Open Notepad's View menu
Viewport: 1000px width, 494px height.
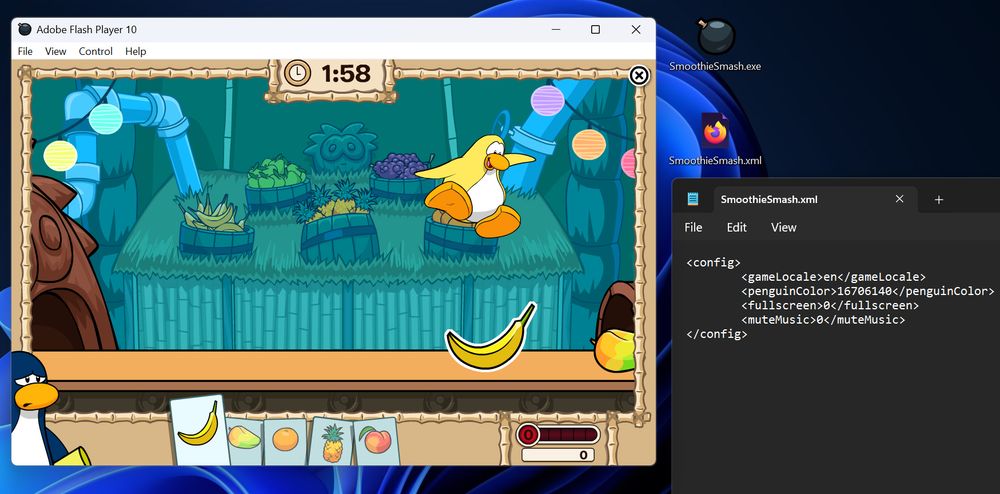[784, 228]
